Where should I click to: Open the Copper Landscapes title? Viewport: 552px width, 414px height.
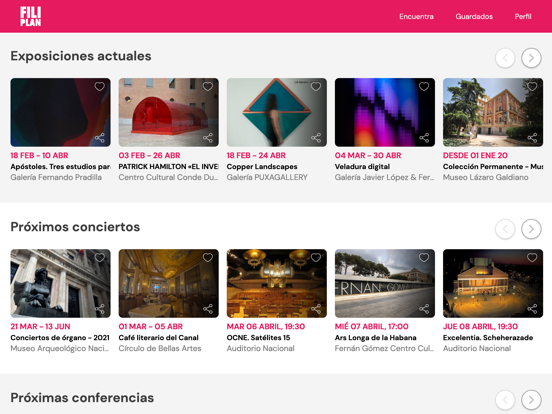coord(262,167)
